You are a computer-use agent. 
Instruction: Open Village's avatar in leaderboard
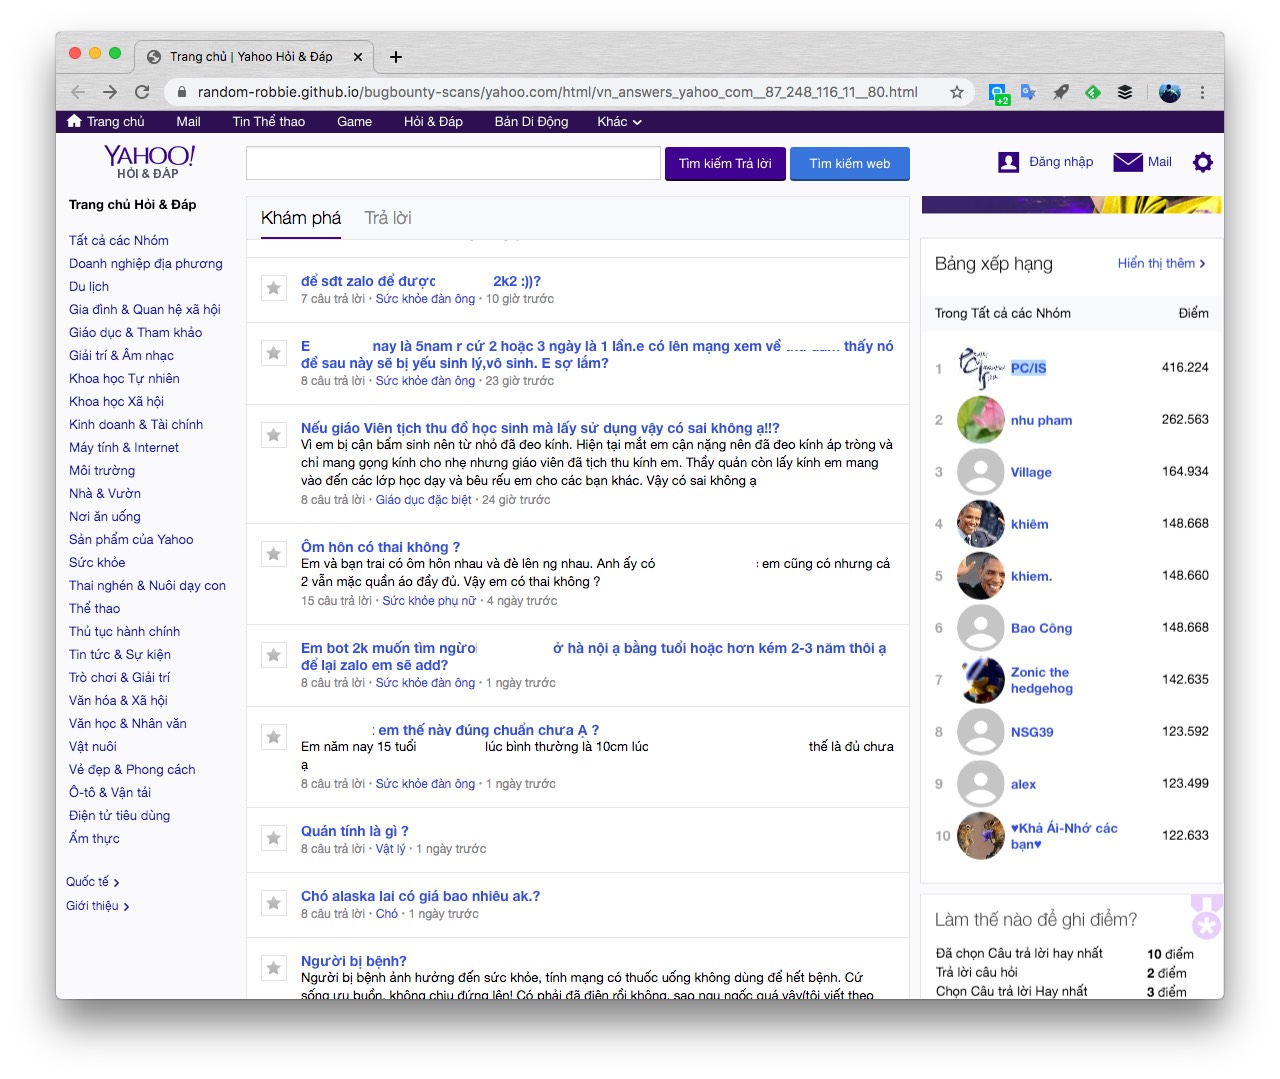coord(980,472)
